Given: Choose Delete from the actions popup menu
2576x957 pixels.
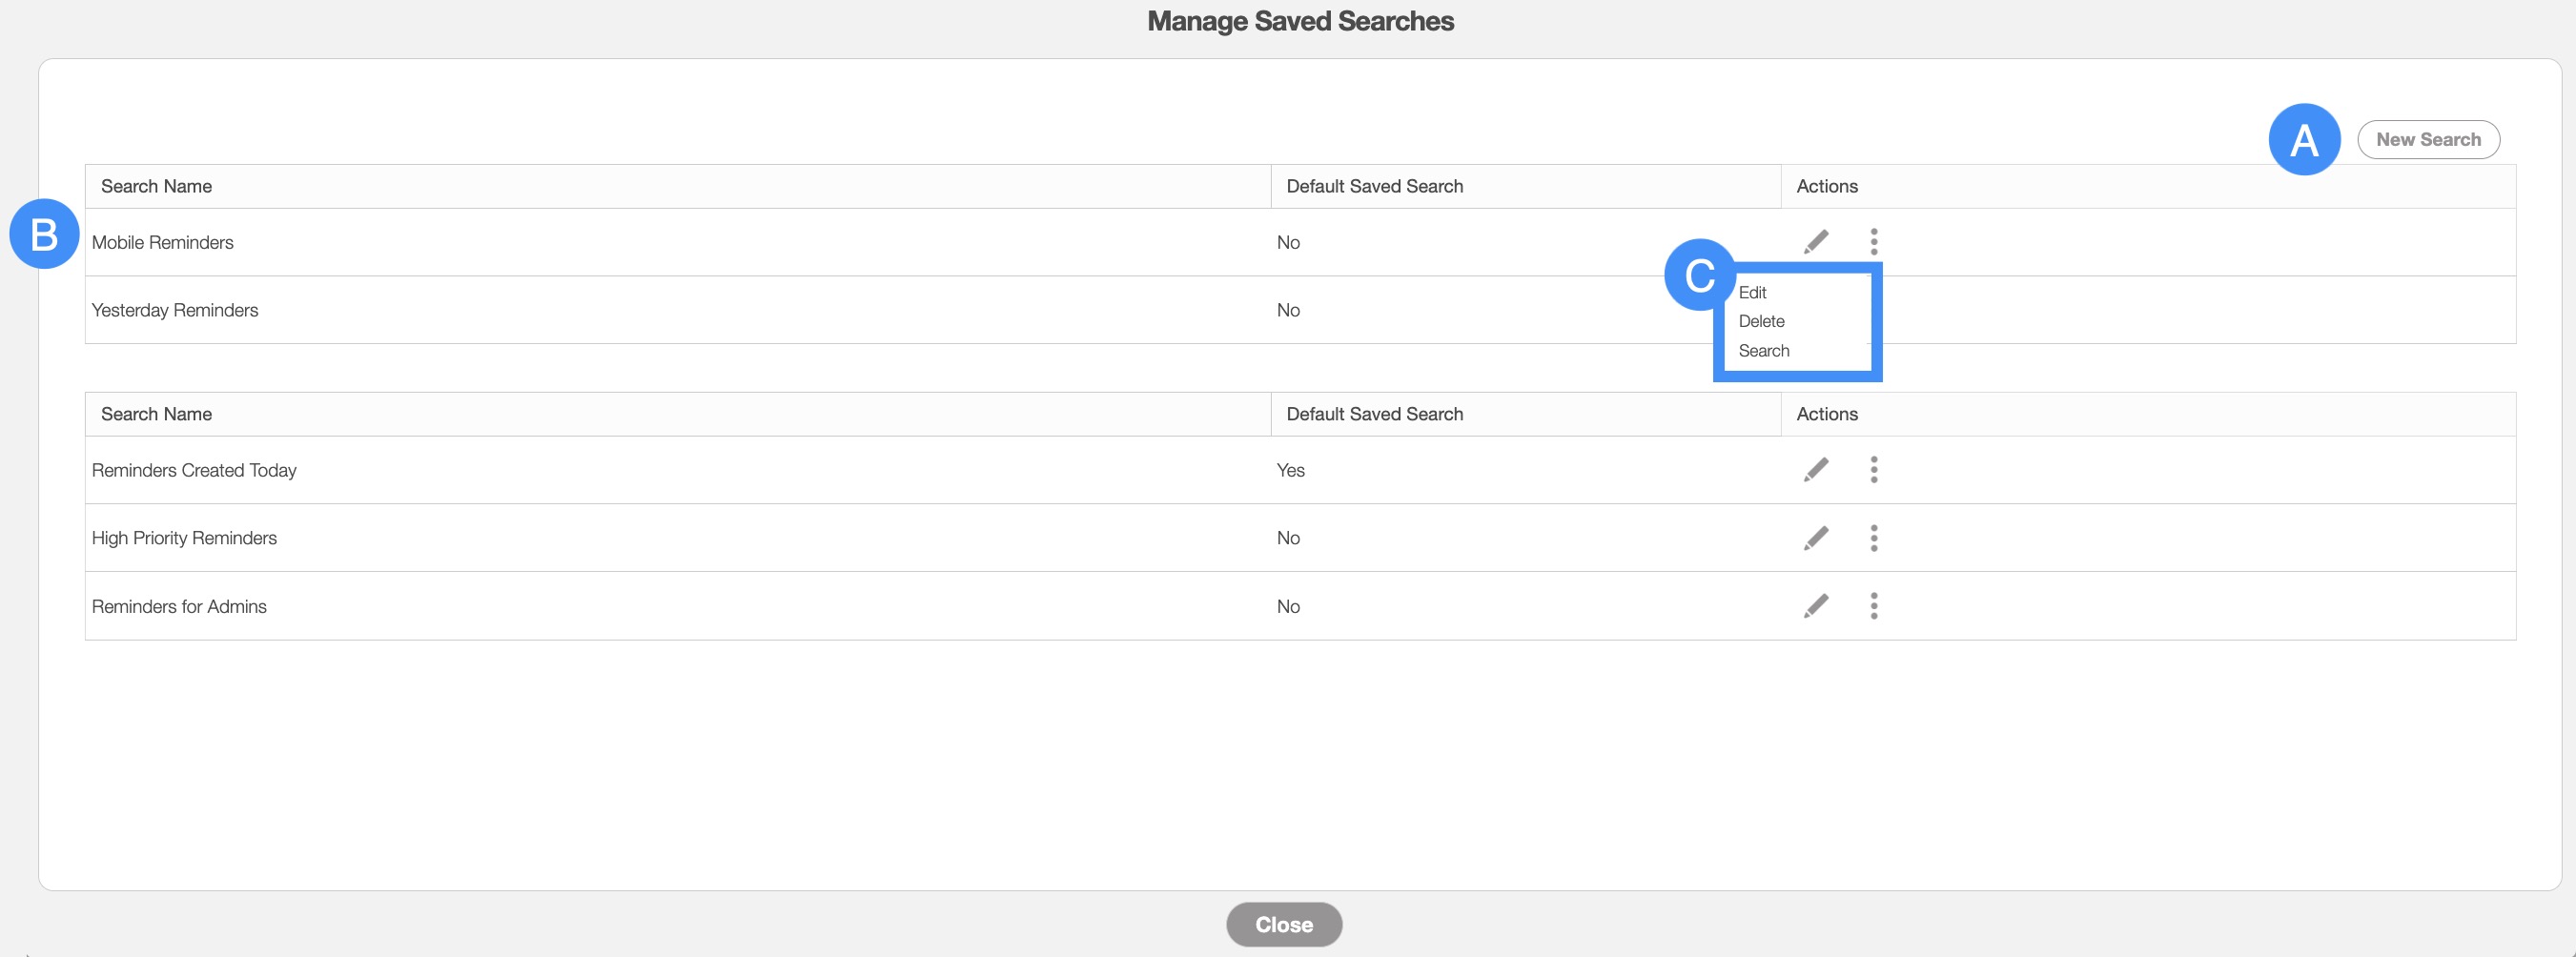Looking at the screenshot, I should pos(1761,321).
